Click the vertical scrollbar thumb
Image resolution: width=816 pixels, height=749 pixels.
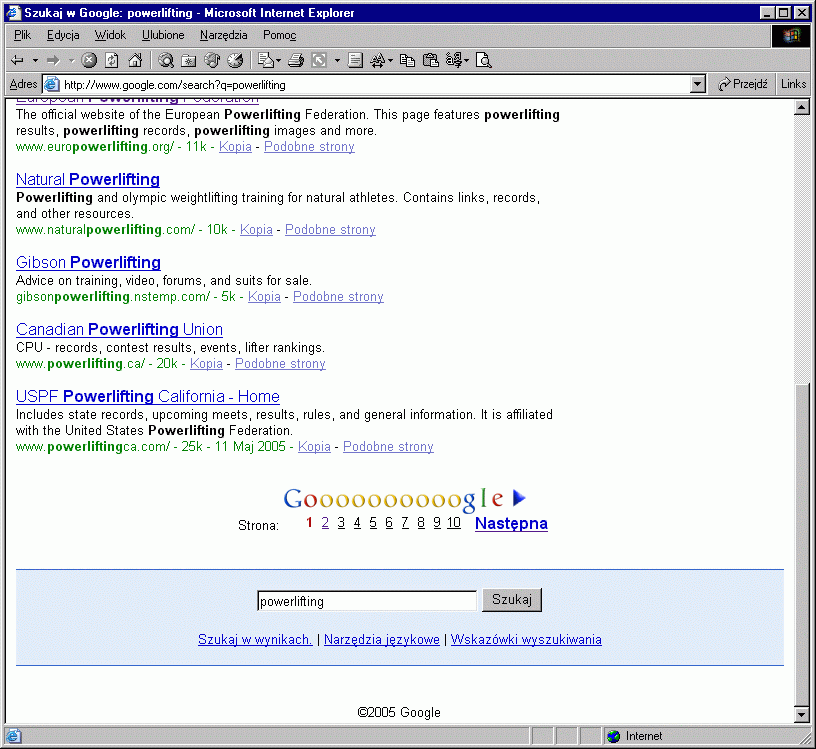pyautogui.click(x=802, y=545)
